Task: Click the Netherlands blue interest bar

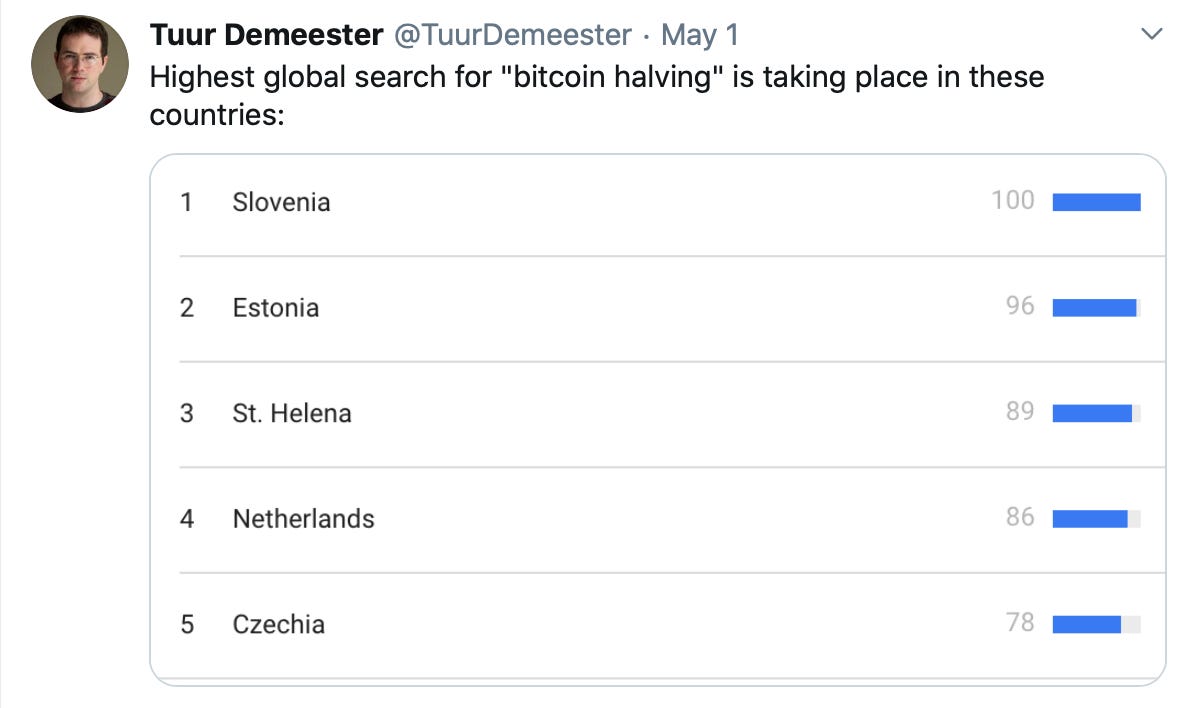Action: pos(1090,519)
